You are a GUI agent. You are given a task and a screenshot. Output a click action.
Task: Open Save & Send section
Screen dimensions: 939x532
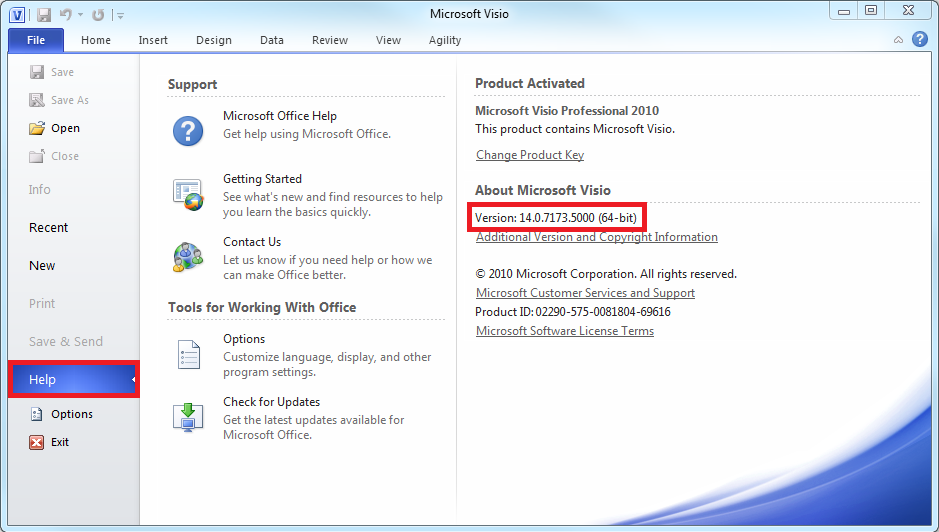66,341
